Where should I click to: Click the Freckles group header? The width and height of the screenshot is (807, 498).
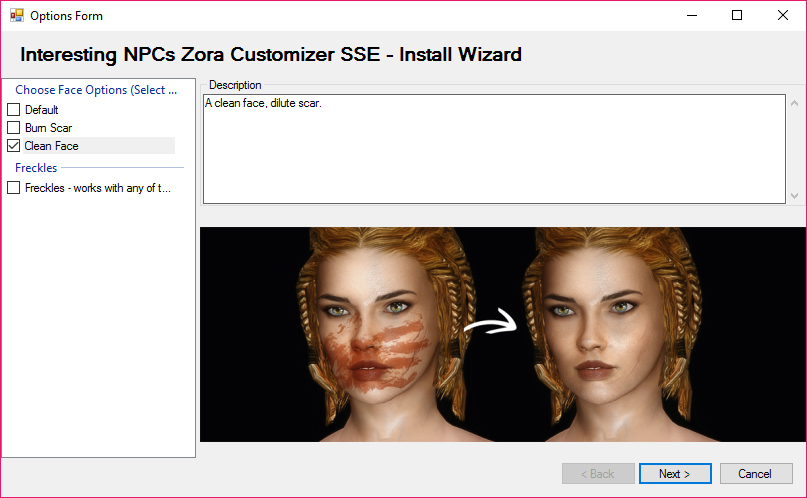click(36, 168)
